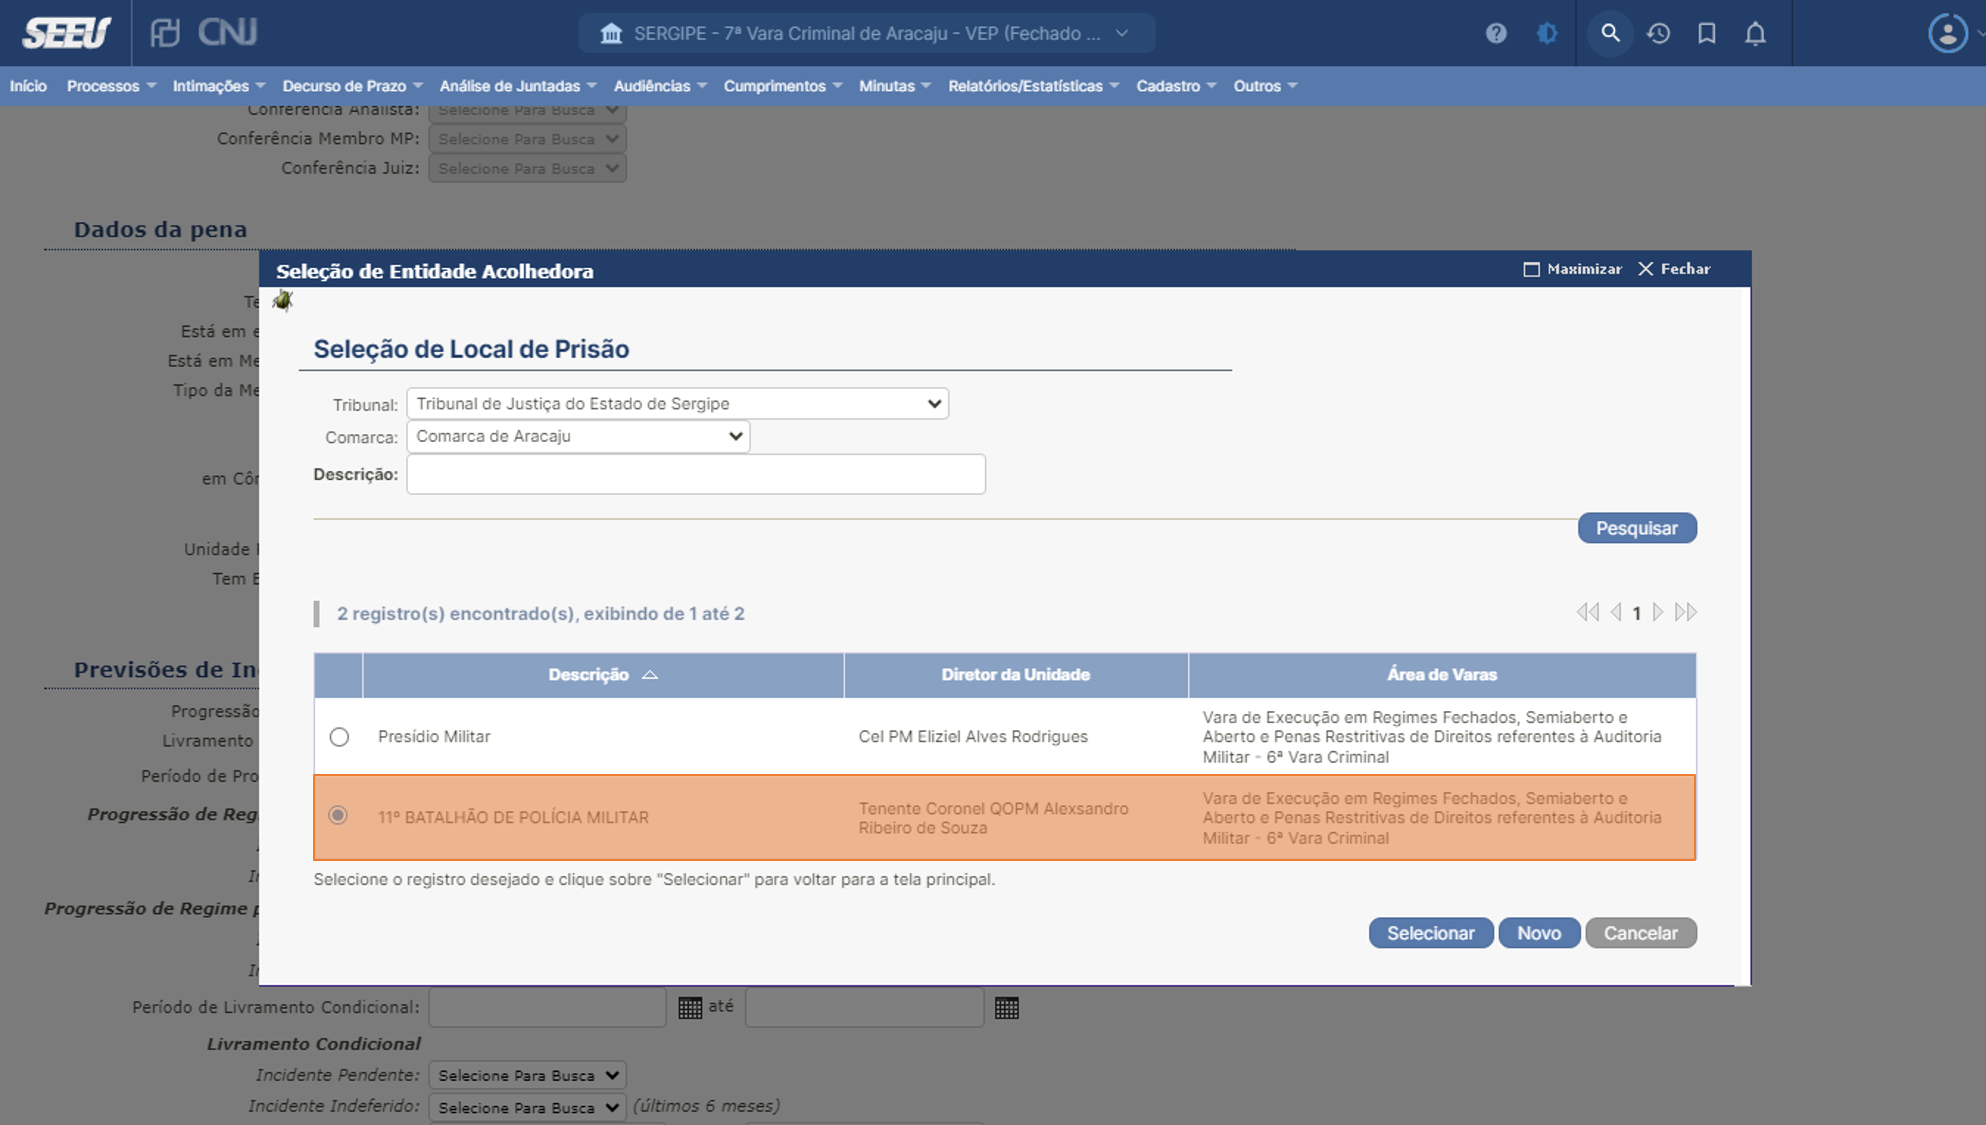Click the Presídio Militar description text
1986x1125 pixels.
[434, 737]
